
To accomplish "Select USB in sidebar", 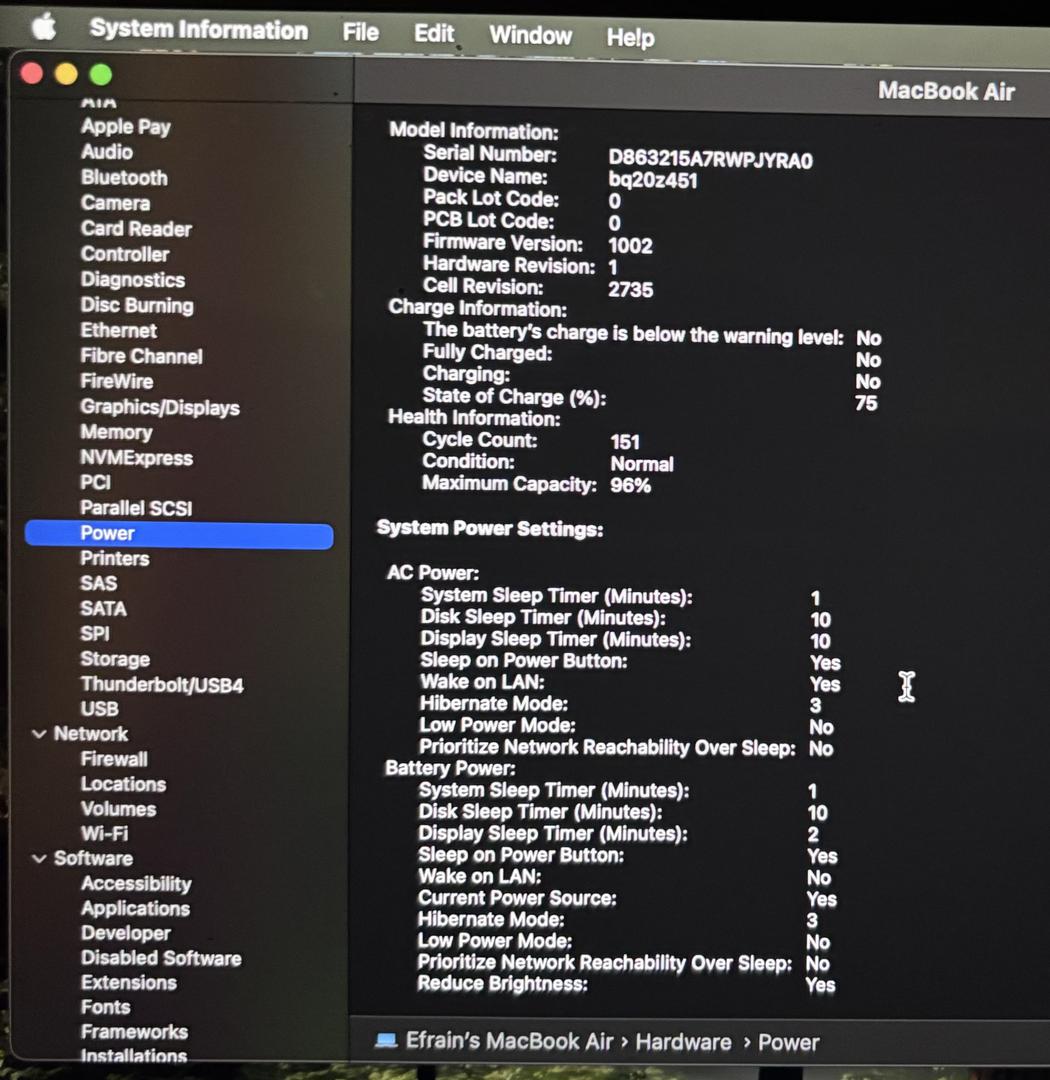I will [x=99, y=709].
